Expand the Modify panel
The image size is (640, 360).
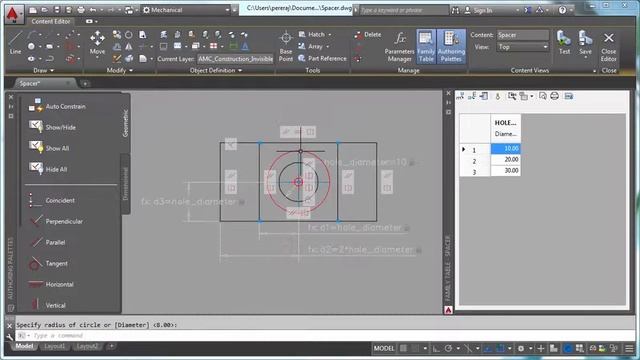(120, 71)
